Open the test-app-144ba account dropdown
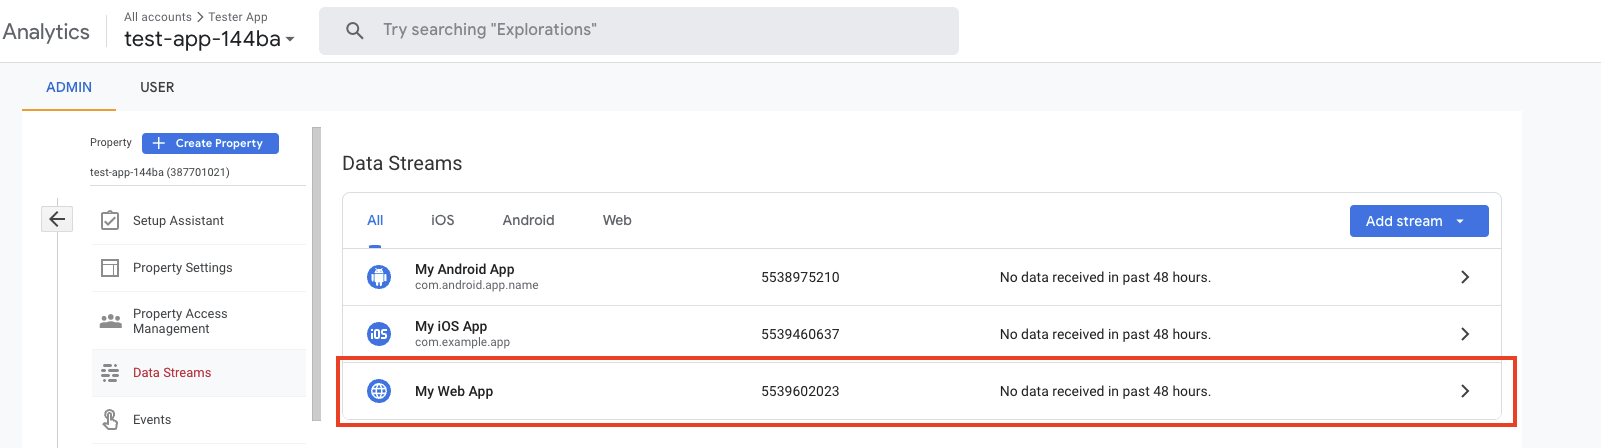Image resolution: width=1601 pixels, height=448 pixels. (209, 39)
